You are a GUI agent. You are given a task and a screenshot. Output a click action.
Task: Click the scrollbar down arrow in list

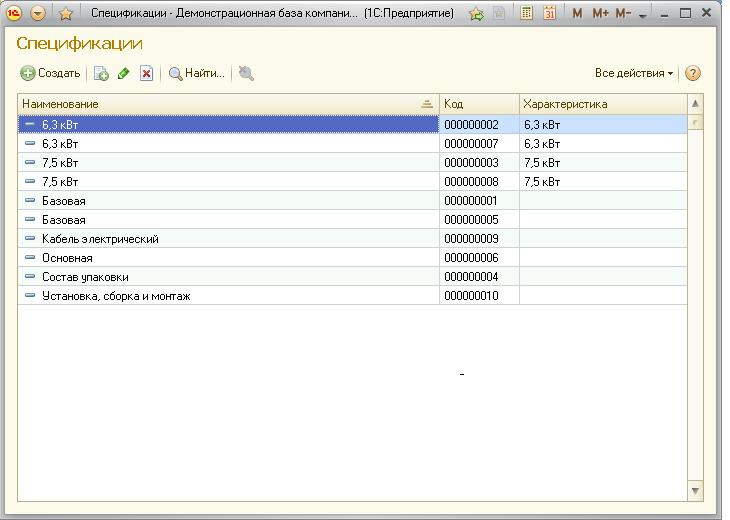coord(696,491)
